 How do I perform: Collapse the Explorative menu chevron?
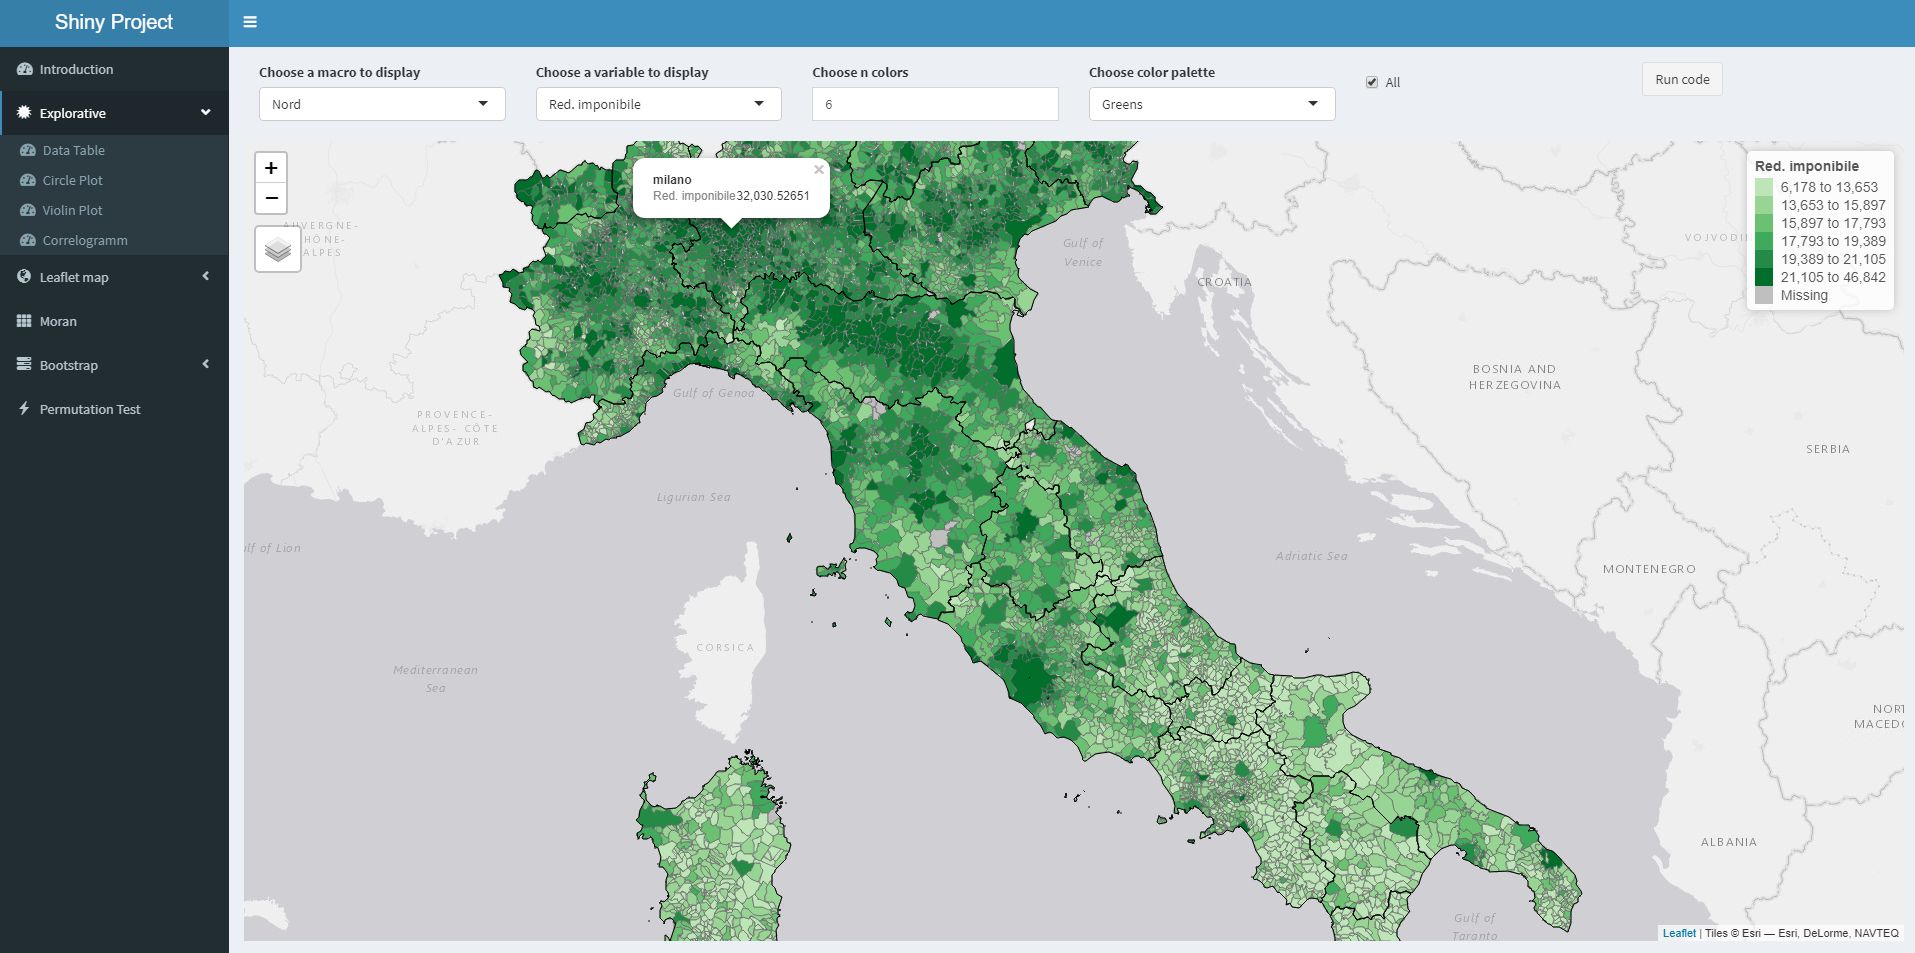[x=206, y=112]
